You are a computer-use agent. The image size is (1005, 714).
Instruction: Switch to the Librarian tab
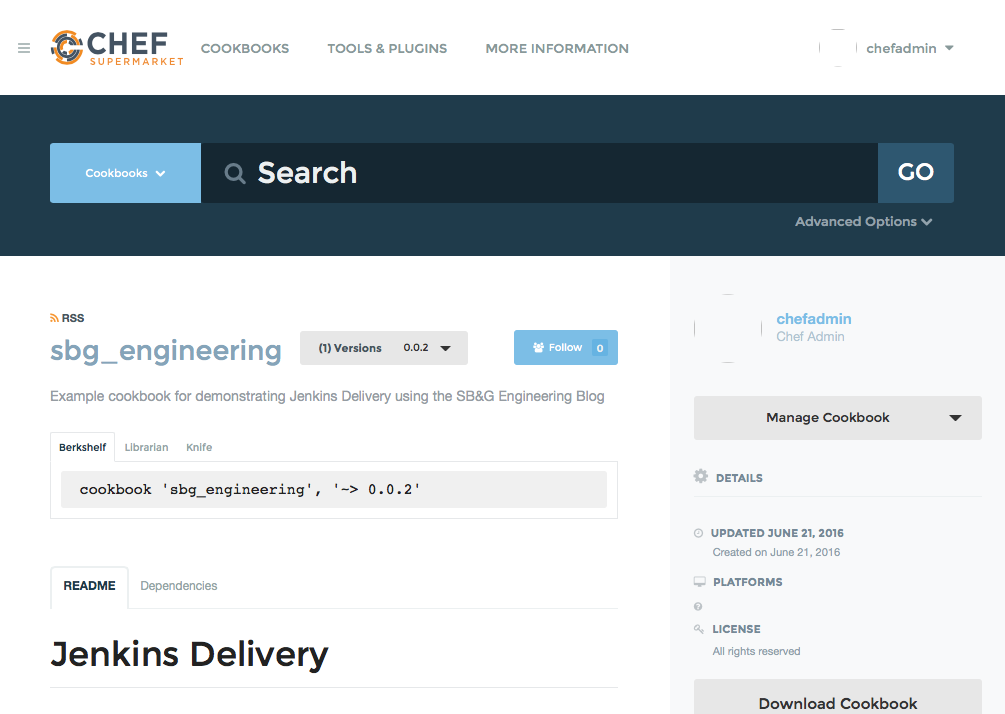coord(146,447)
